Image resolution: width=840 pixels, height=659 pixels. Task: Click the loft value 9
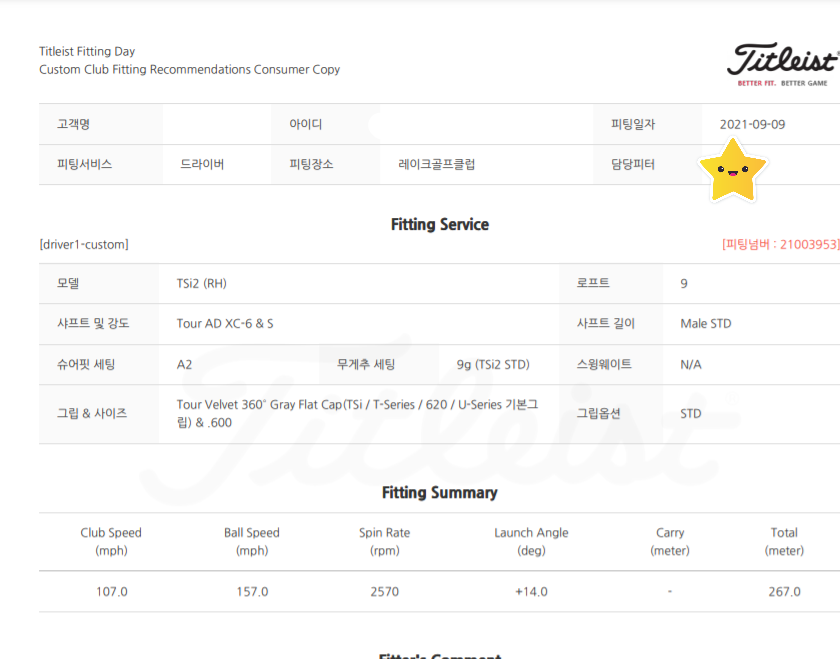click(684, 284)
